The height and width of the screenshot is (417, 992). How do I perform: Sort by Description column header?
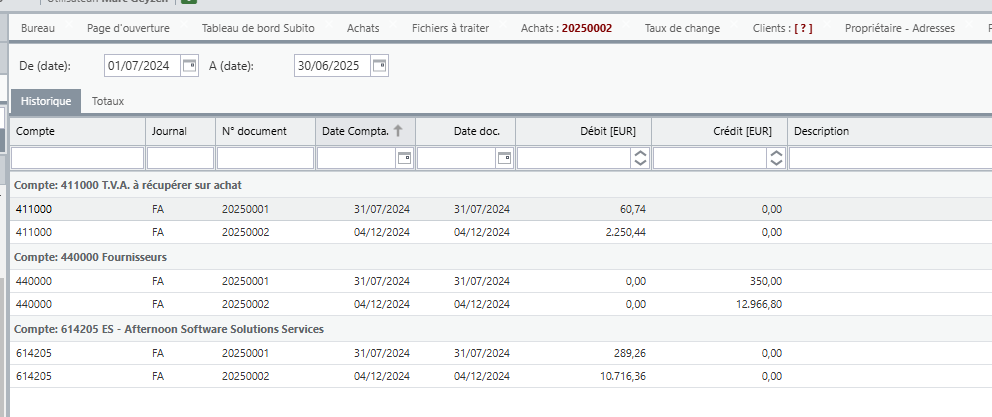(x=890, y=131)
